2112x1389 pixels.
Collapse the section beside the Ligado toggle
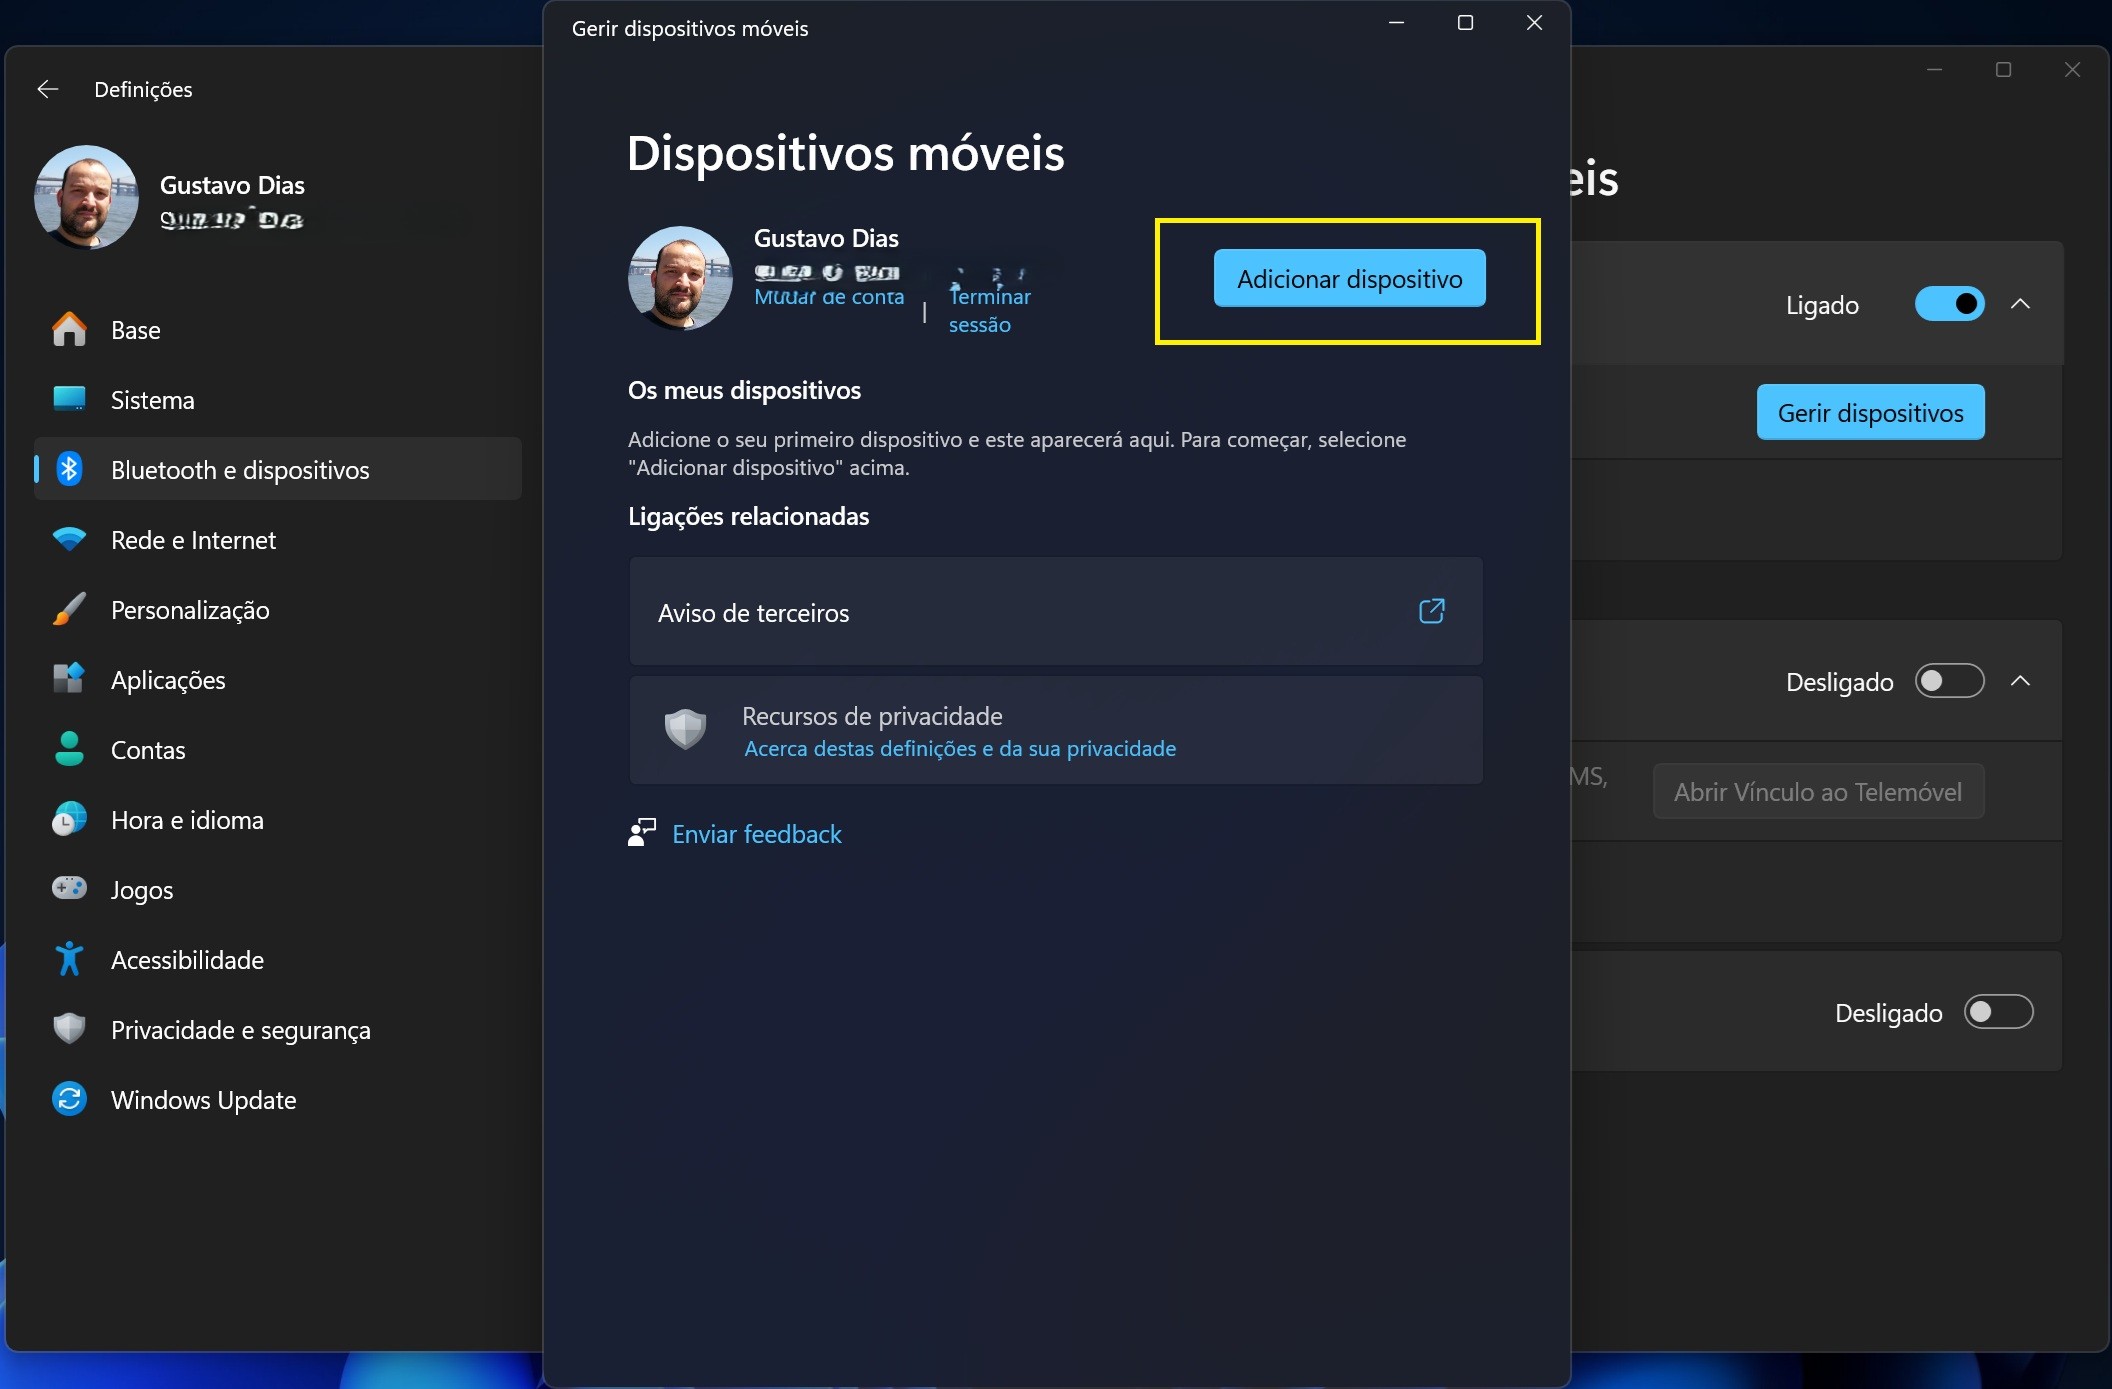tap(2020, 304)
